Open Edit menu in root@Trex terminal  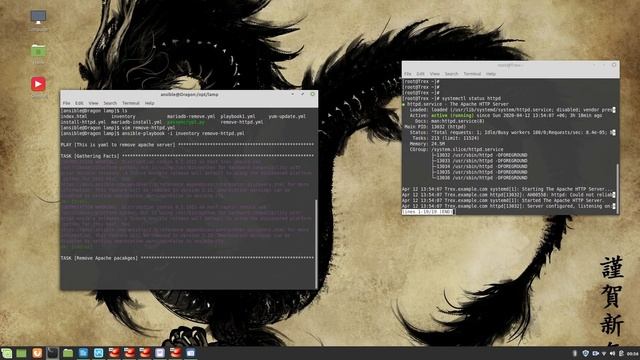click(420, 74)
